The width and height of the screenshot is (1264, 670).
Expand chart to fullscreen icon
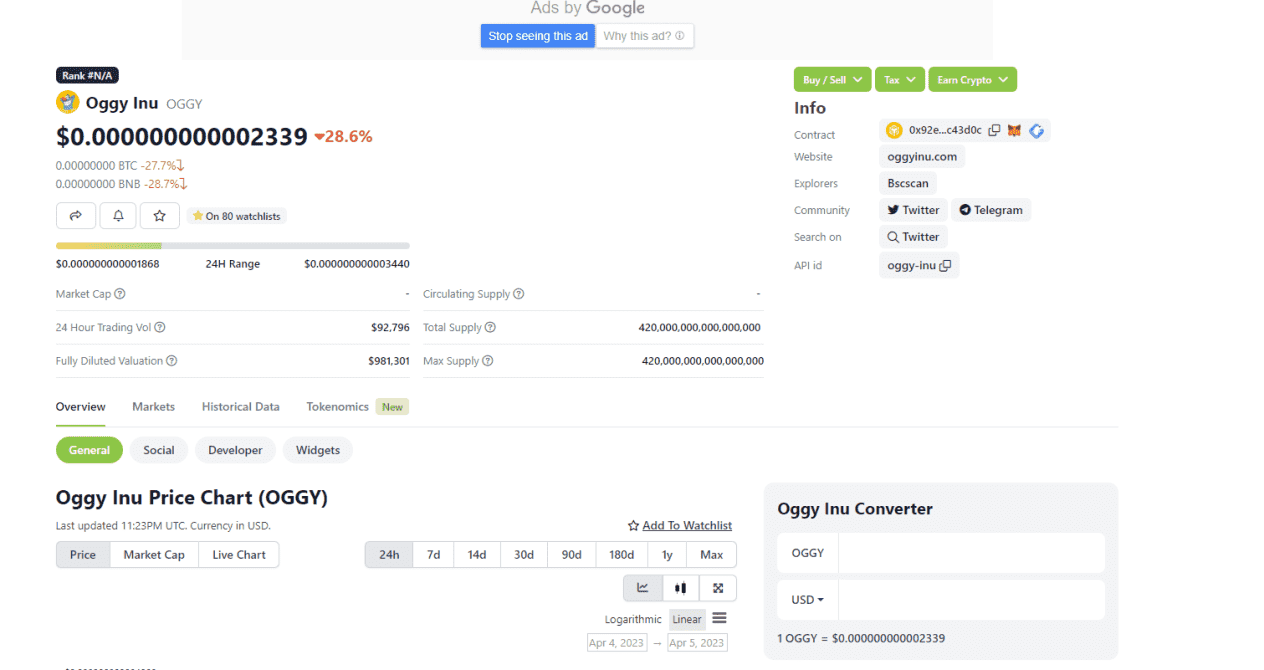(x=718, y=588)
